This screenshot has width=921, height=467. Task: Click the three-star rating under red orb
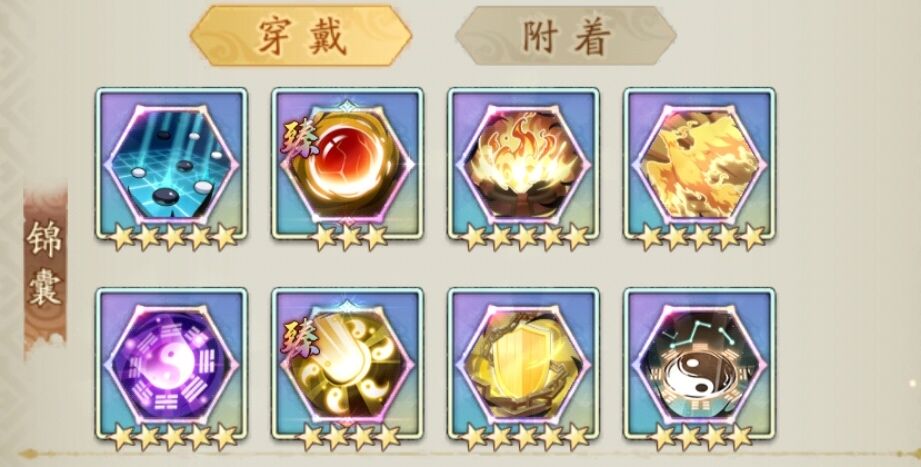pyautogui.click(x=349, y=237)
